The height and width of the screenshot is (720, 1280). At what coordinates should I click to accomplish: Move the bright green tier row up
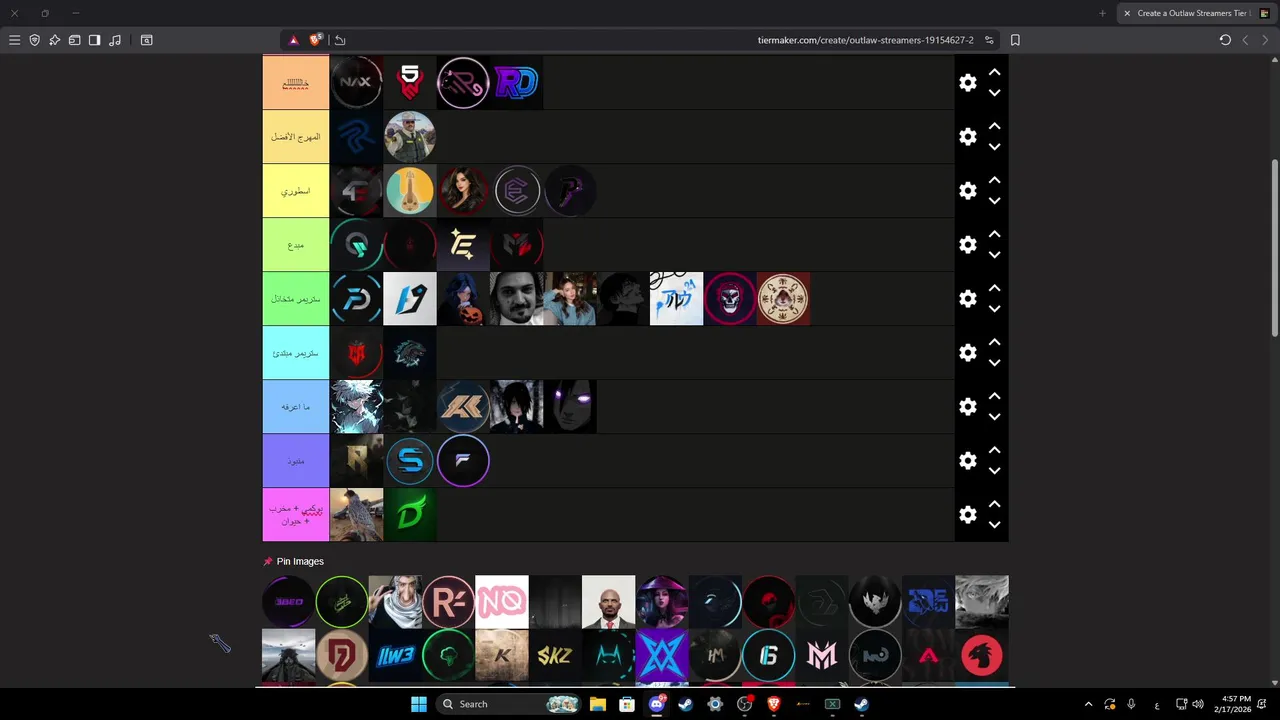tap(994, 288)
